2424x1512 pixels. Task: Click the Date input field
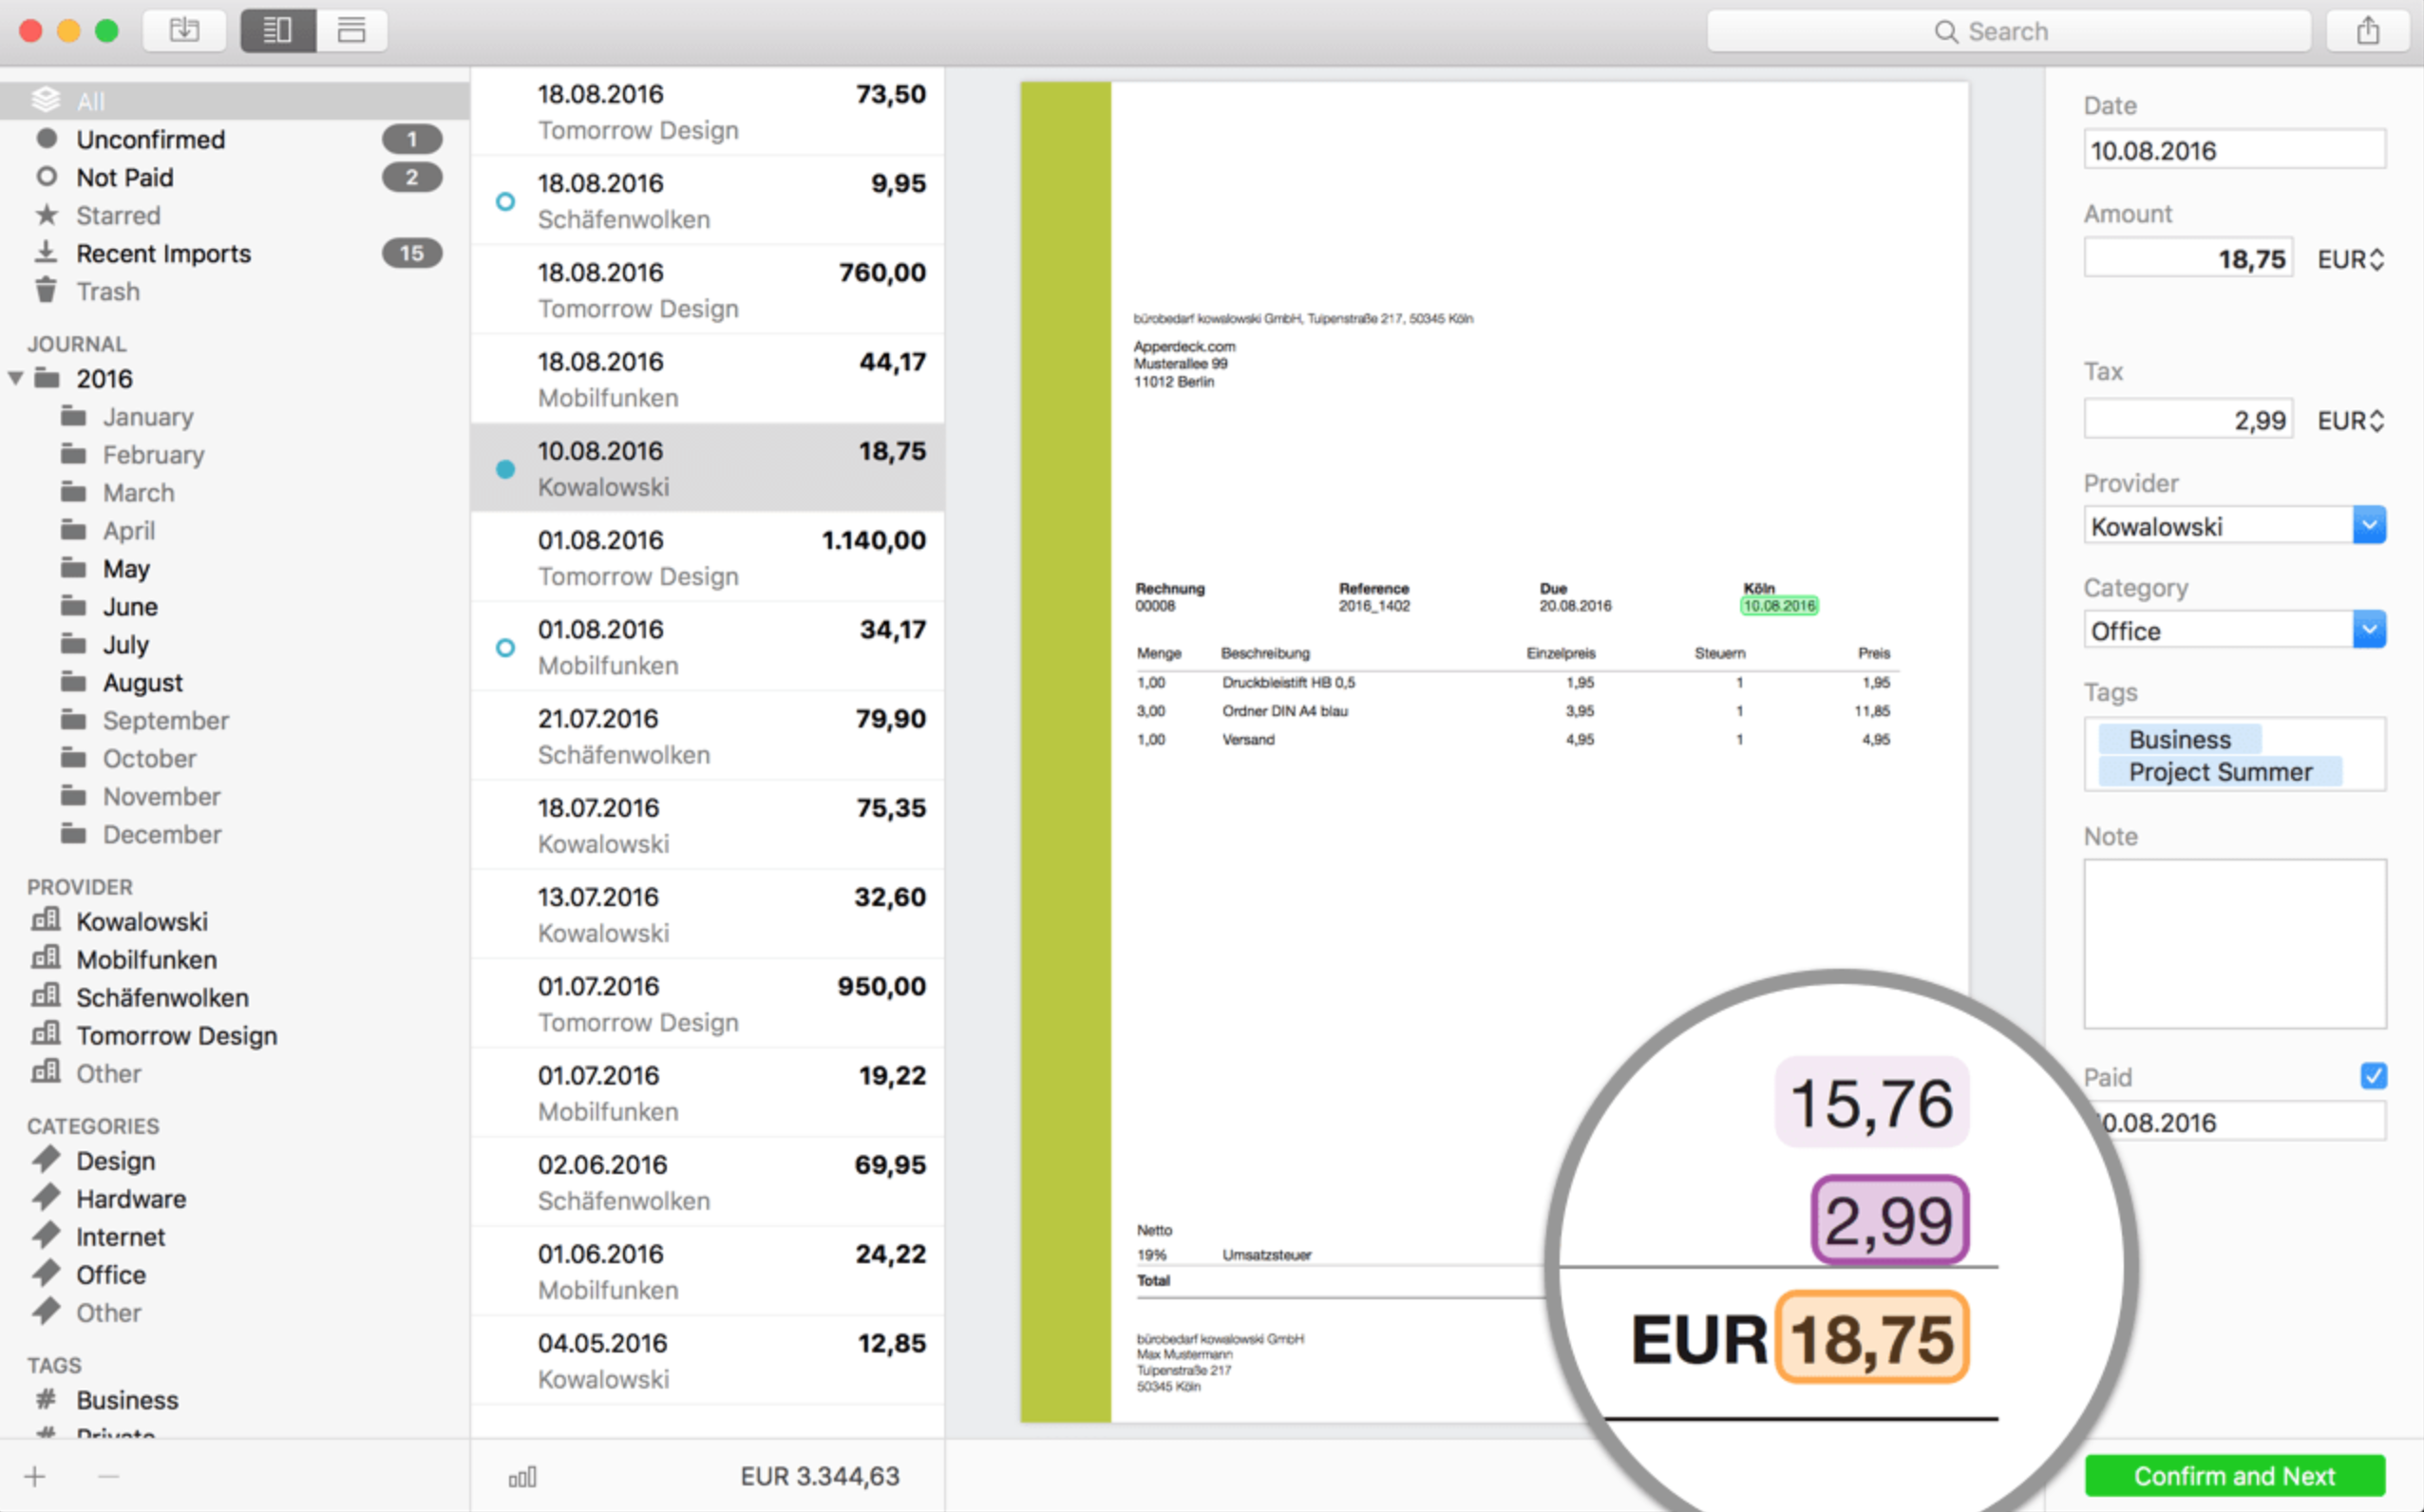tap(2234, 150)
